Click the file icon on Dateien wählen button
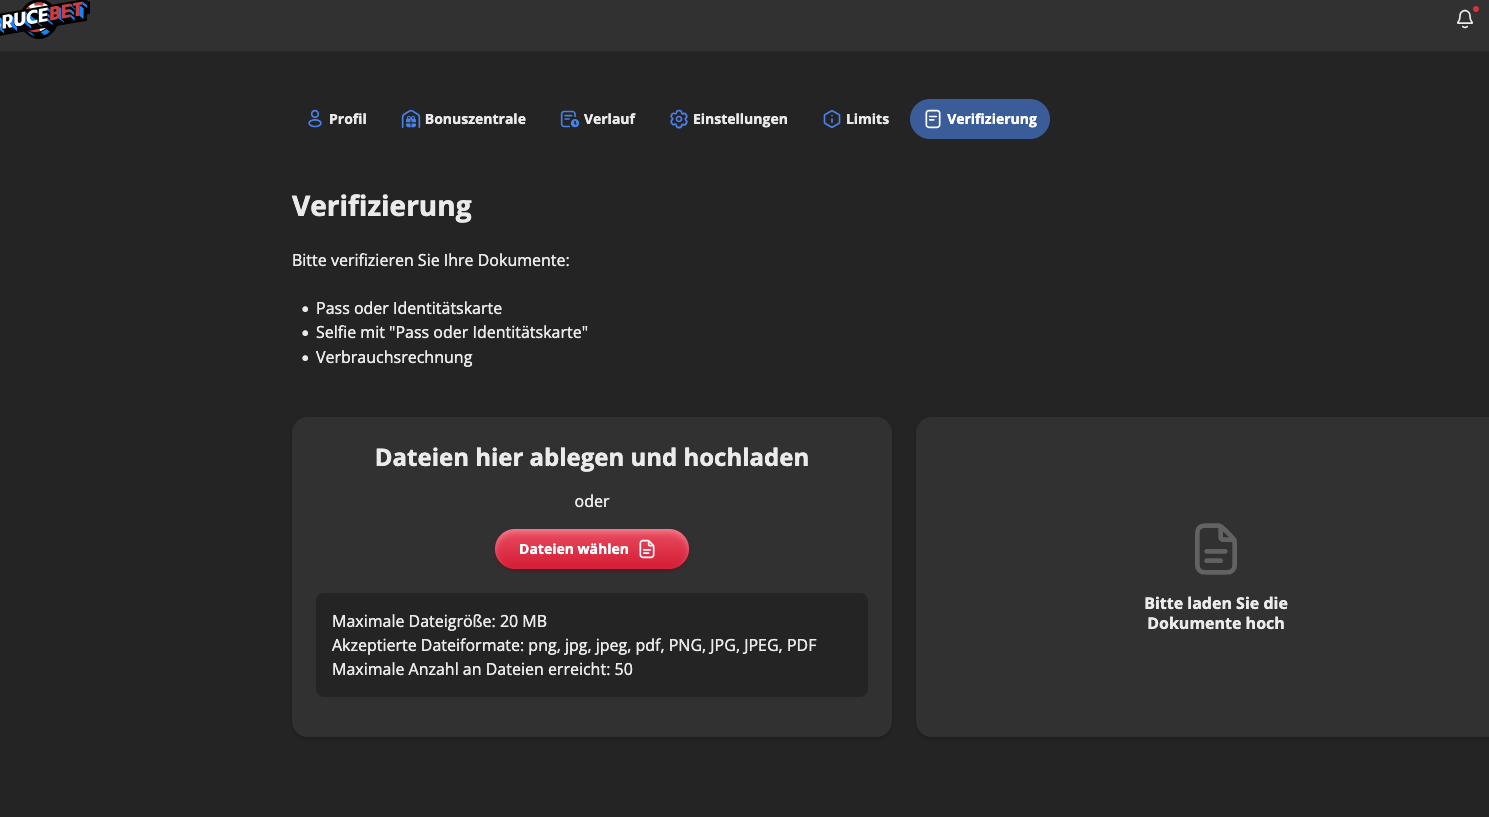Viewport: 1489px width, 817px height. click(x=647, y=549)
